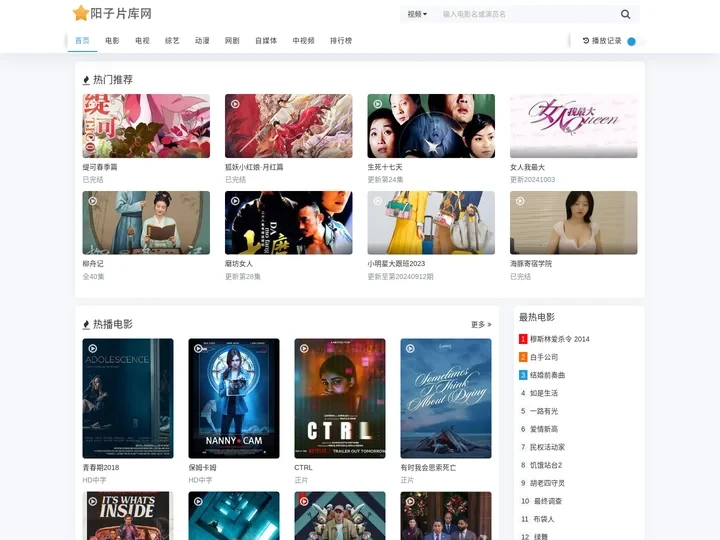
Task: Open the 女人我最大 Queen thumbnail
Action: (574, 126)
